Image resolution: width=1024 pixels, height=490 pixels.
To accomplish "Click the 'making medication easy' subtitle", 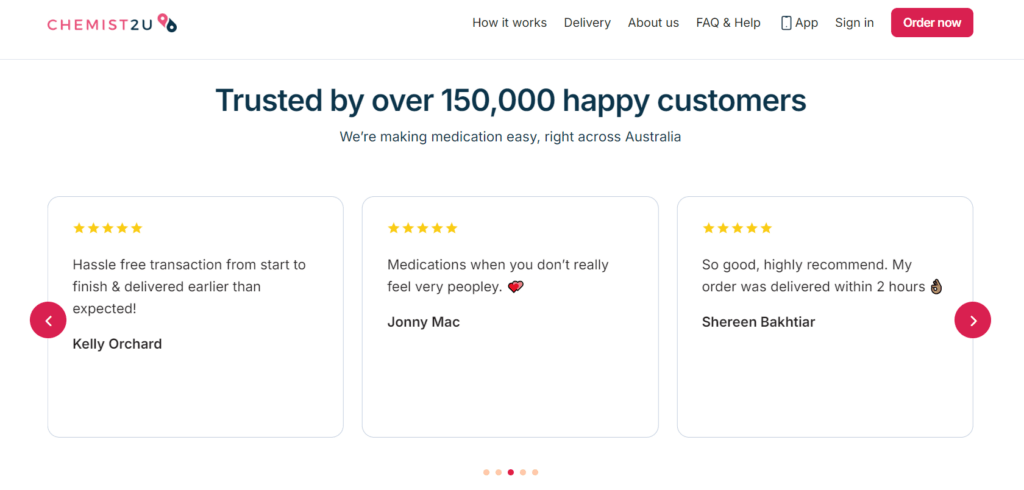I will coord(511,137).
